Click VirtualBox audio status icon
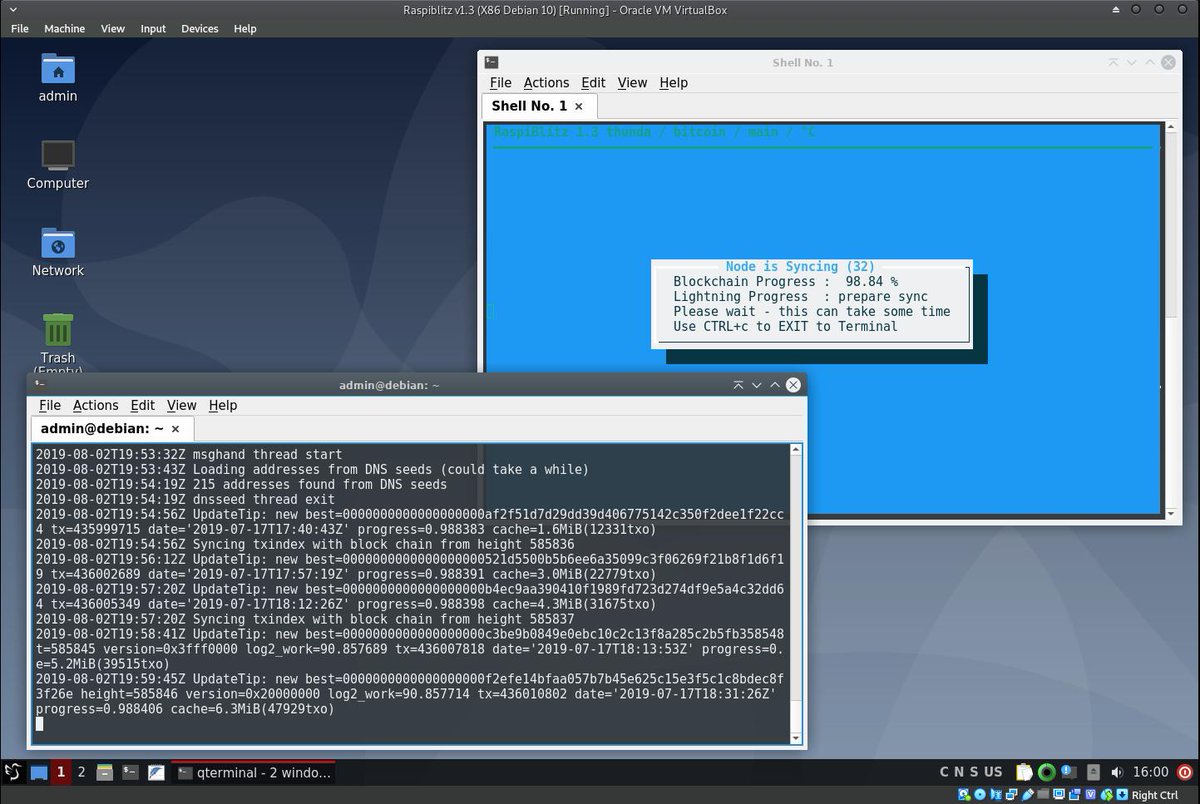This screenshot has height=804, width=1200. click(996, 795)
